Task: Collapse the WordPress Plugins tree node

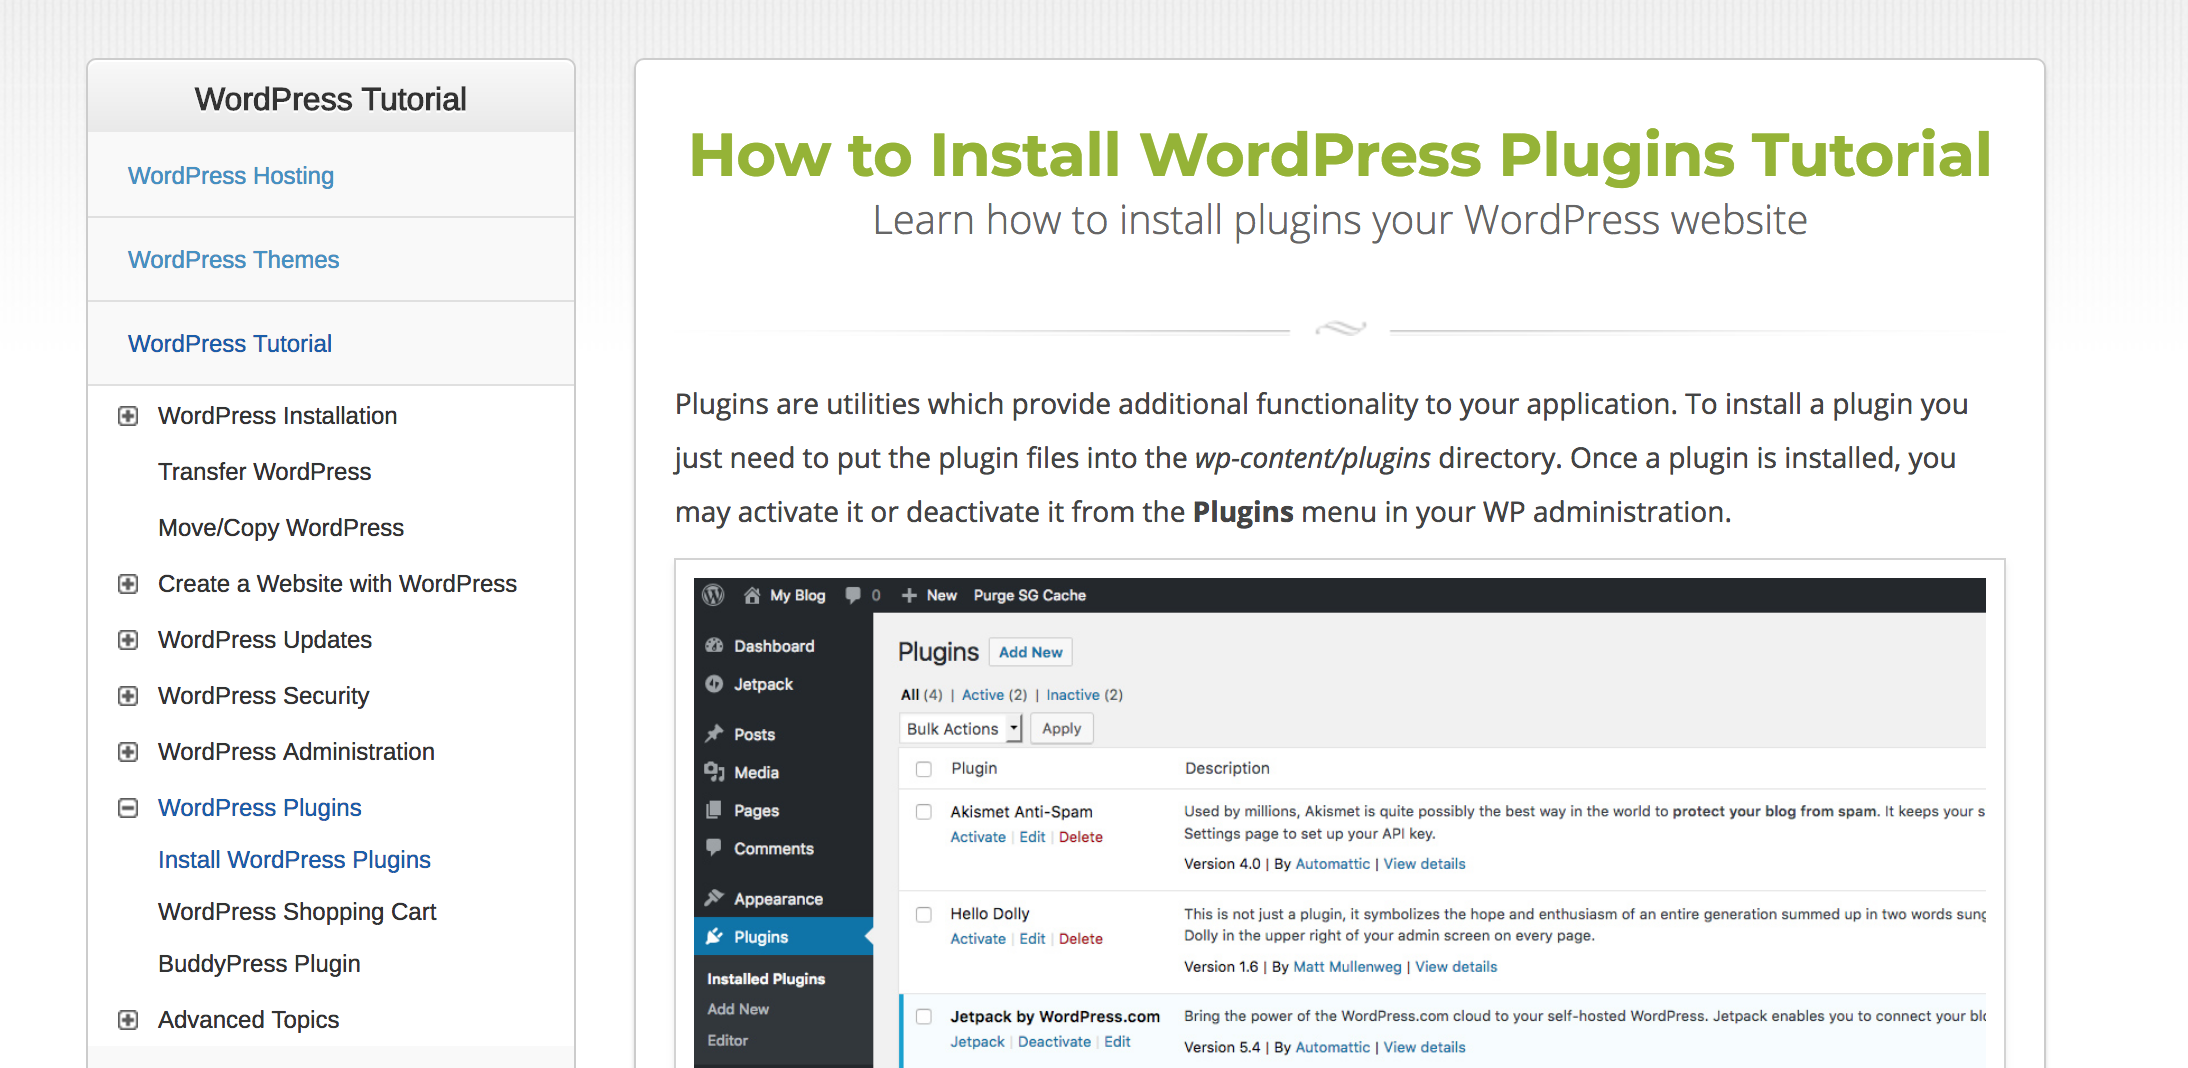Action: pos(128,808)
